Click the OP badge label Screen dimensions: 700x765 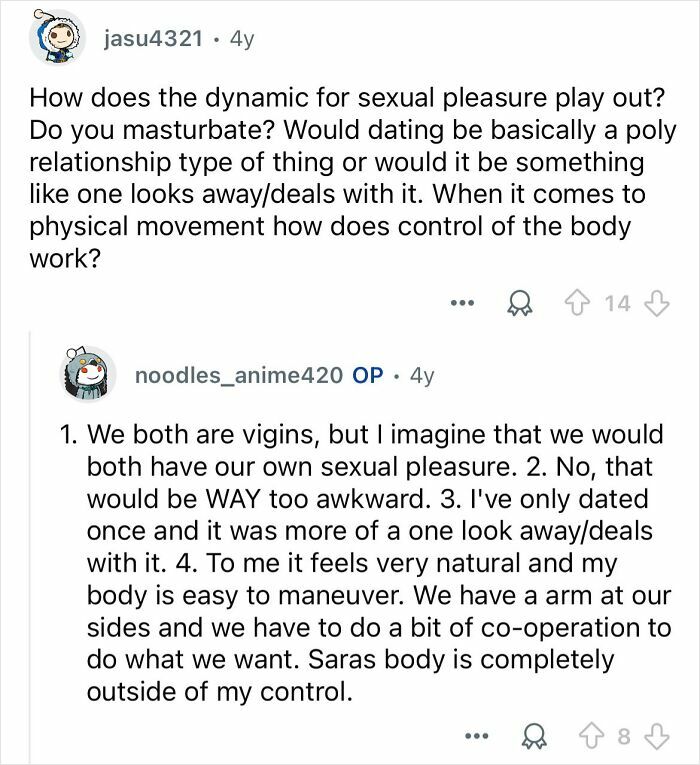click(x=368, y=375)
